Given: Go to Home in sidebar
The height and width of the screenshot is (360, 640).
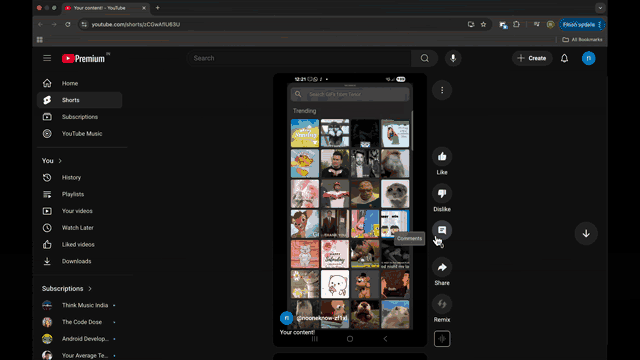Looking at the screenshot, I should [x=80, y=83].
